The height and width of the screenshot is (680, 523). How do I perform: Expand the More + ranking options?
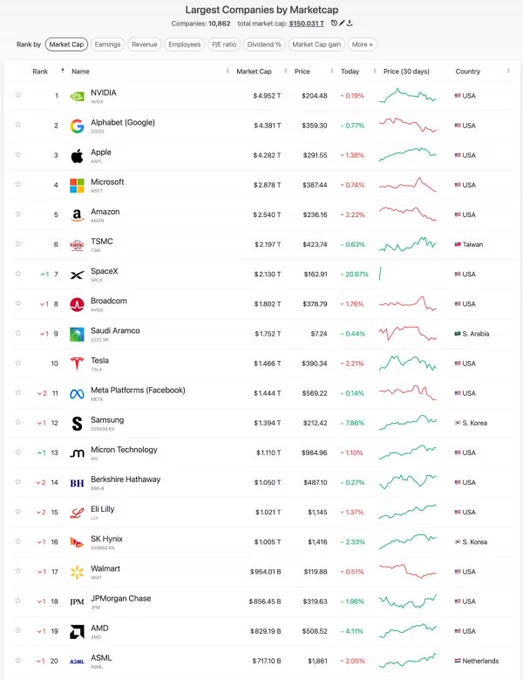(362, 44)
